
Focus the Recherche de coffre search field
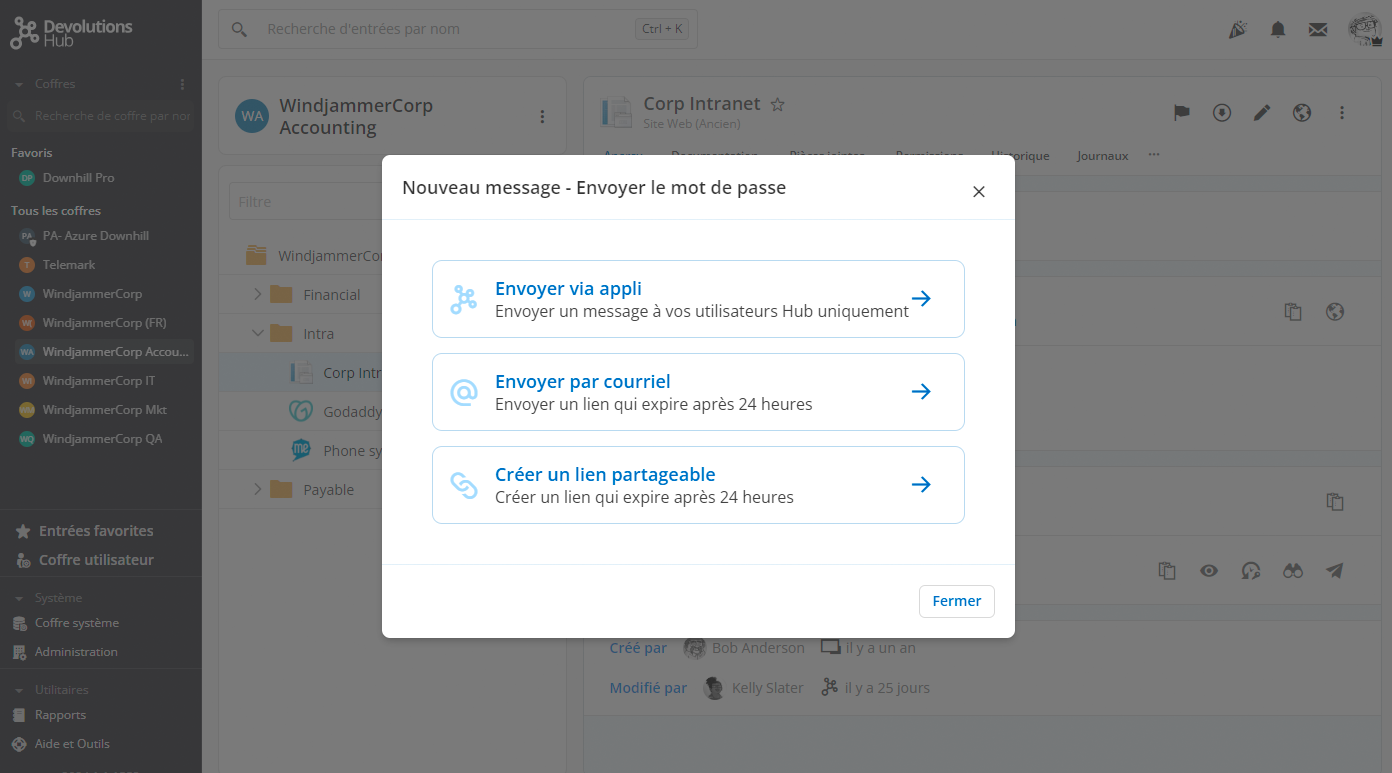100,116
